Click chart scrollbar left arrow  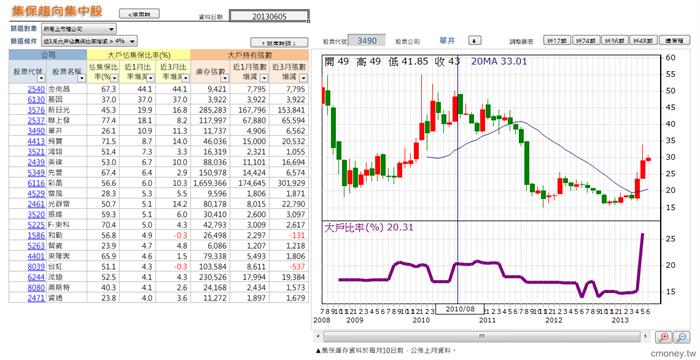pyautogui.click(x=317, y=336)
